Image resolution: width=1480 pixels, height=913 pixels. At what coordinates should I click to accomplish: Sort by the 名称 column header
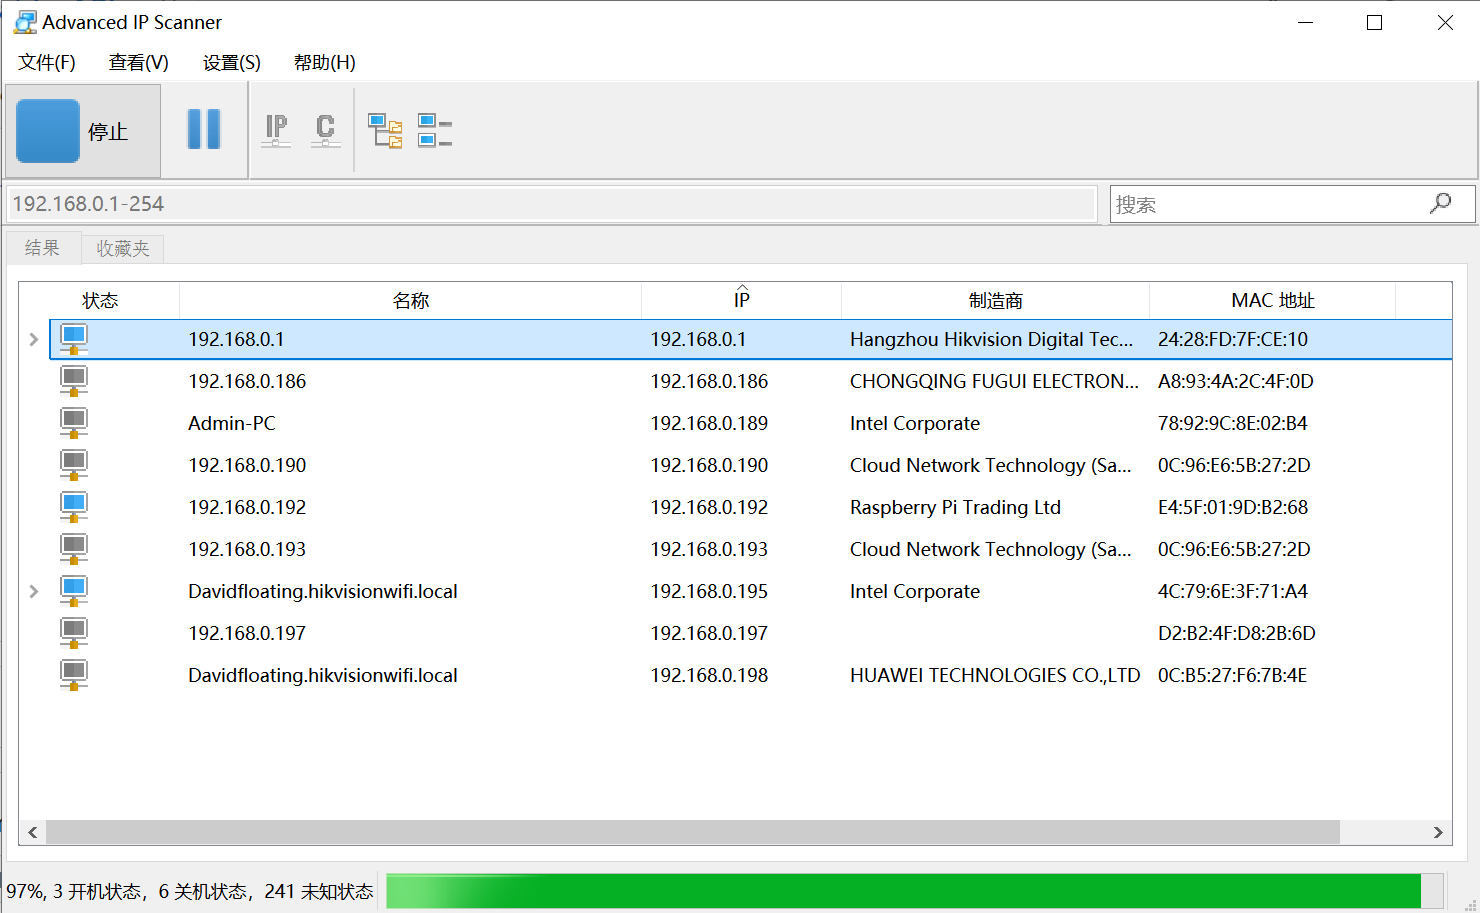click(411, 301)
